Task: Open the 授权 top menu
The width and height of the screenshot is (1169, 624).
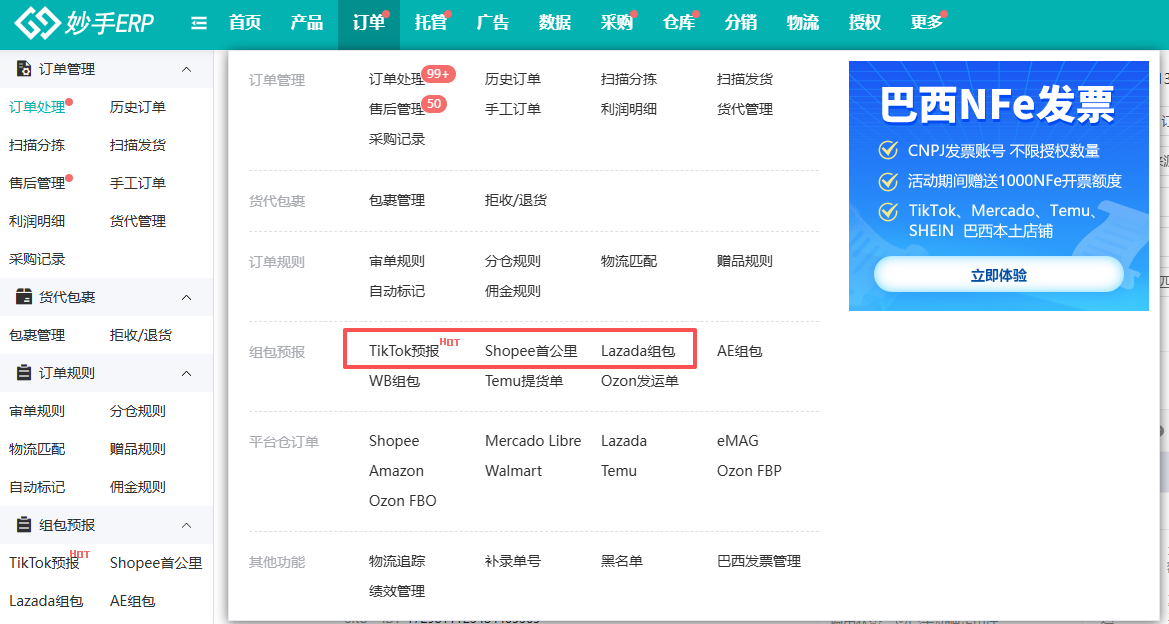Action: (864, 23)
